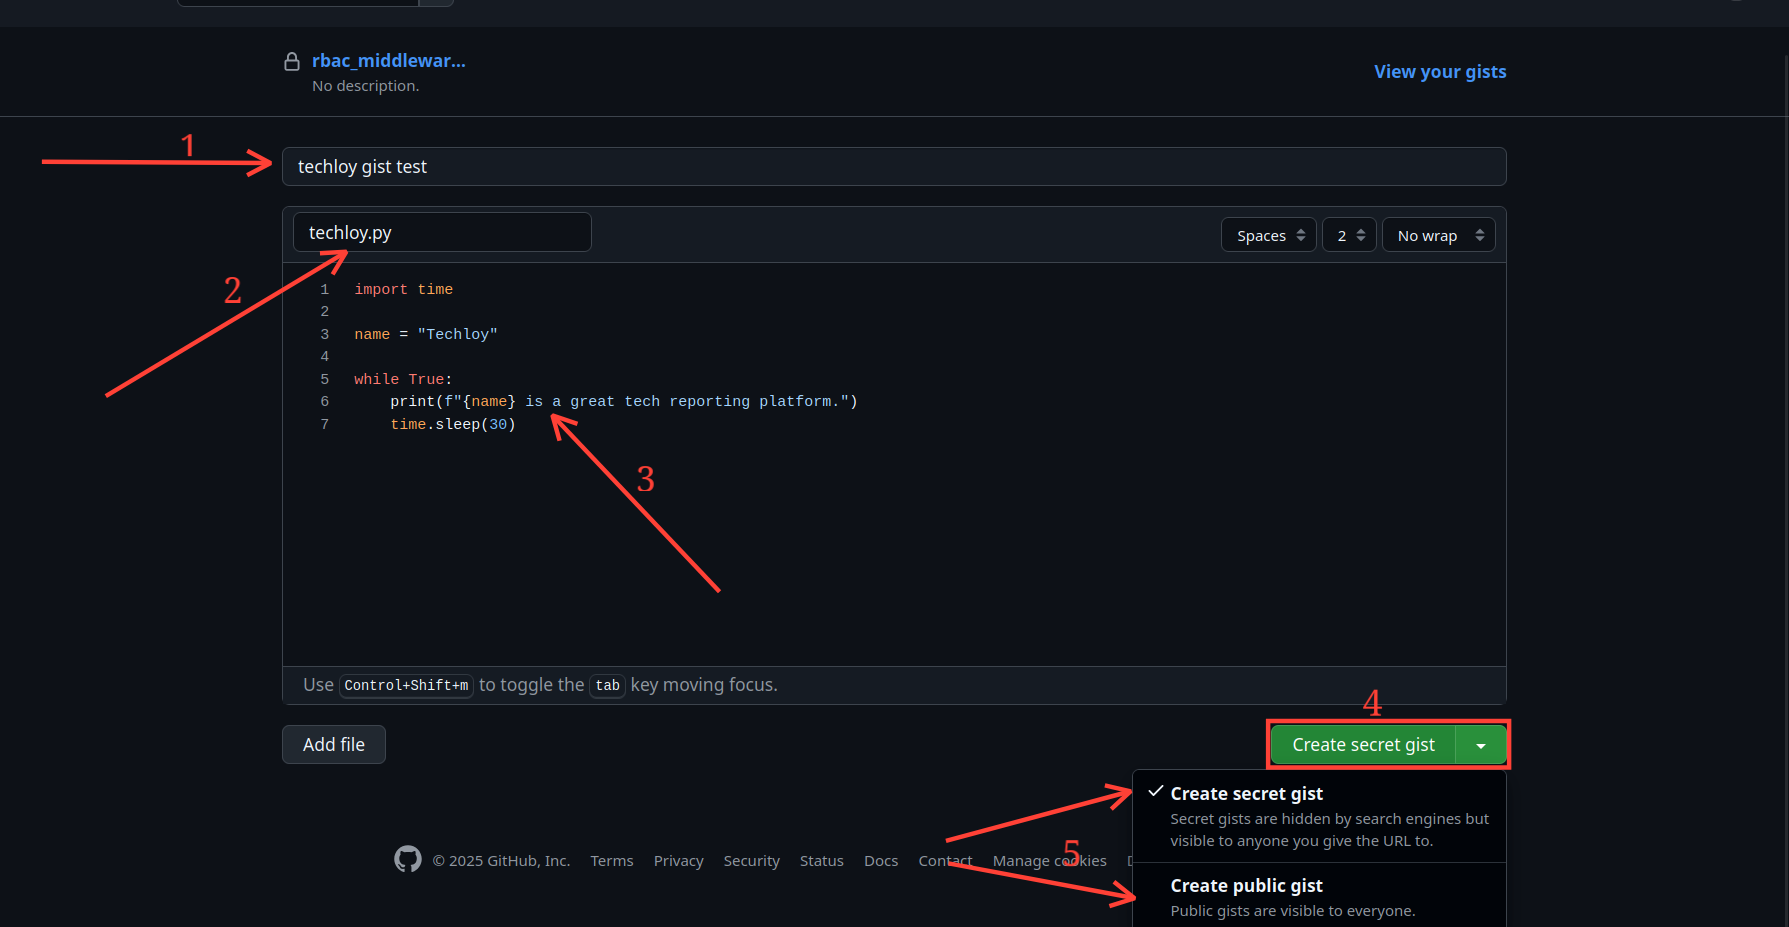Open the No wrap line-wrapping dropdown
The height and width of the screenshot is (927, 1789).
click(x=1438, y=234)
